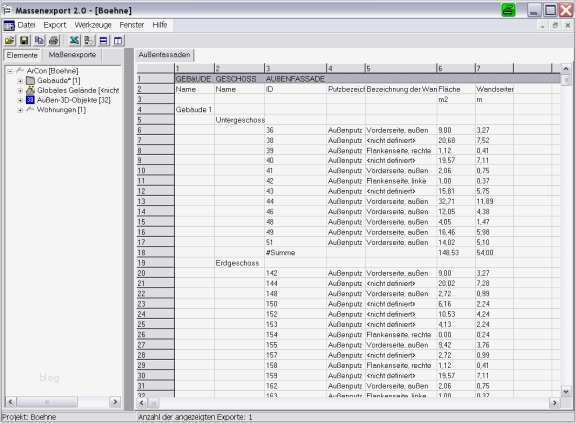576x423 pixels.
Task: Expand the Globales Gelände node
Action: pyautogui.click(x=21, y=90)
